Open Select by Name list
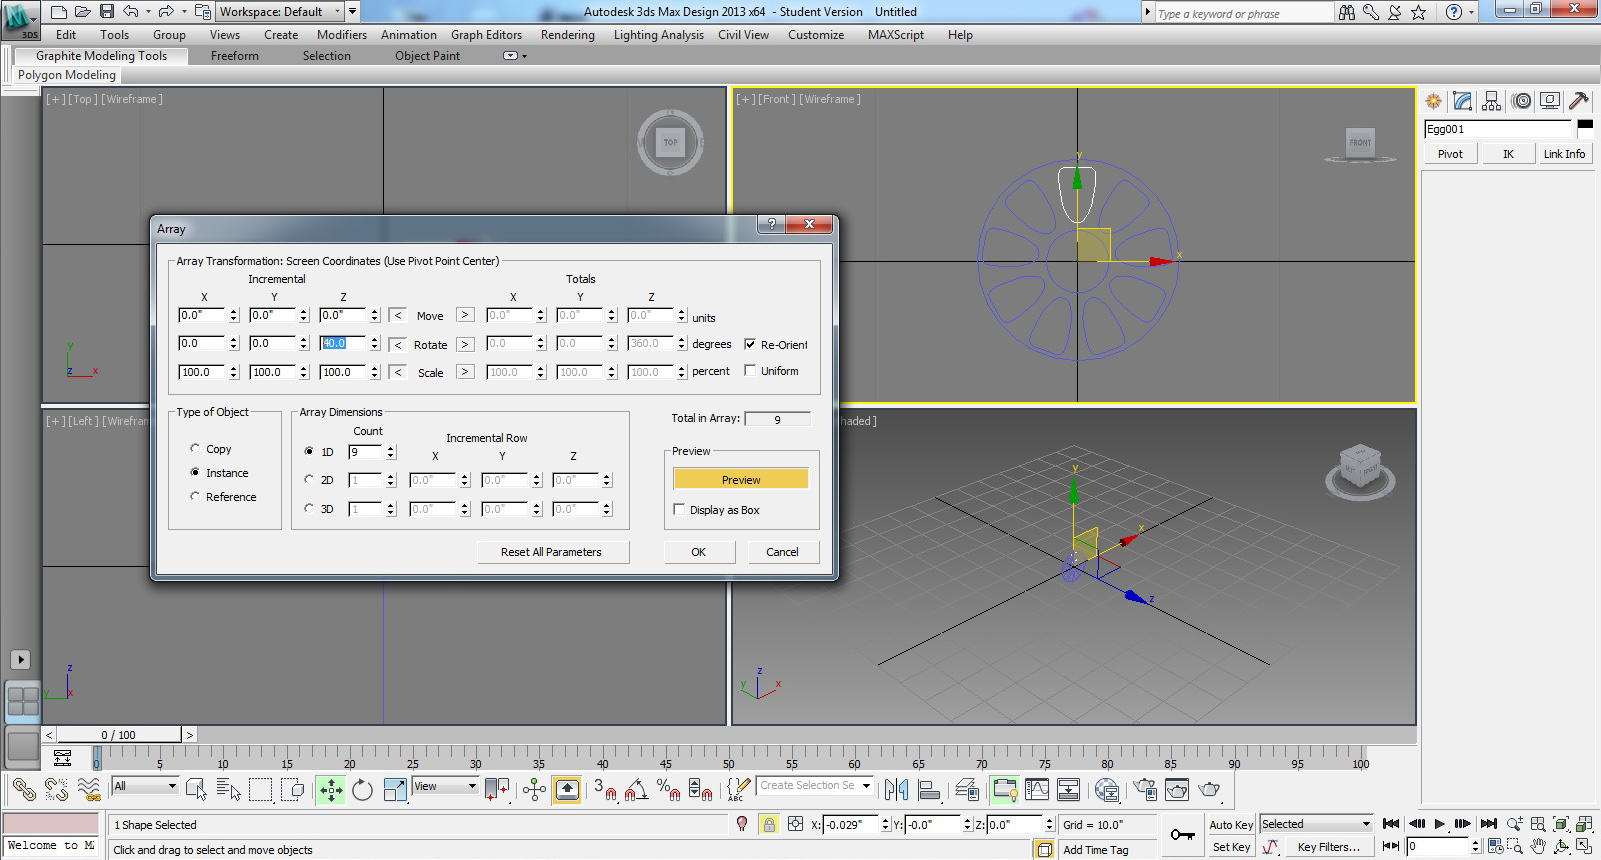Screen dimensions: 1601x860 229,790
